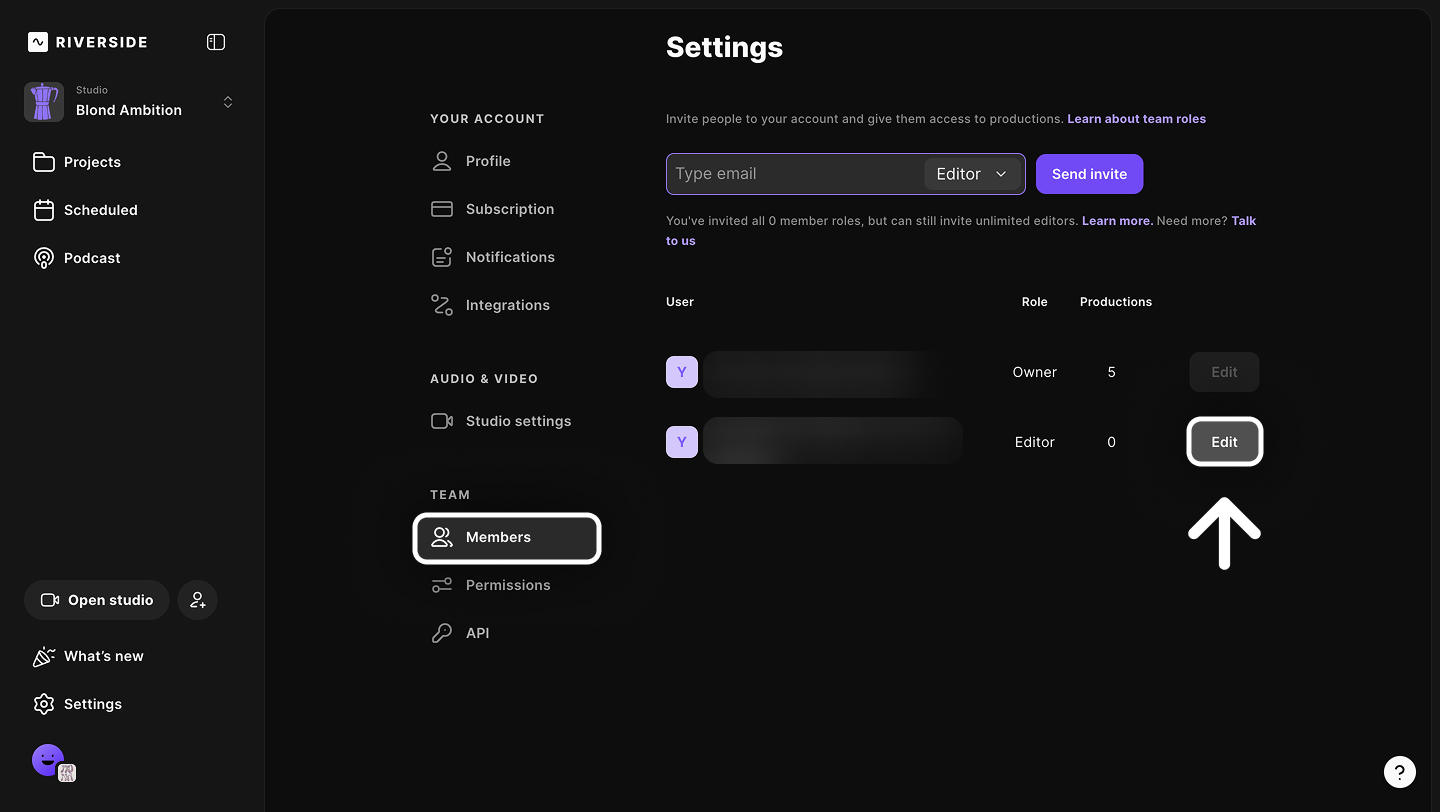This screenshot has width=1440, height=812.
Task: Collapse the sidebar panel icon
Action: point(216,42)
